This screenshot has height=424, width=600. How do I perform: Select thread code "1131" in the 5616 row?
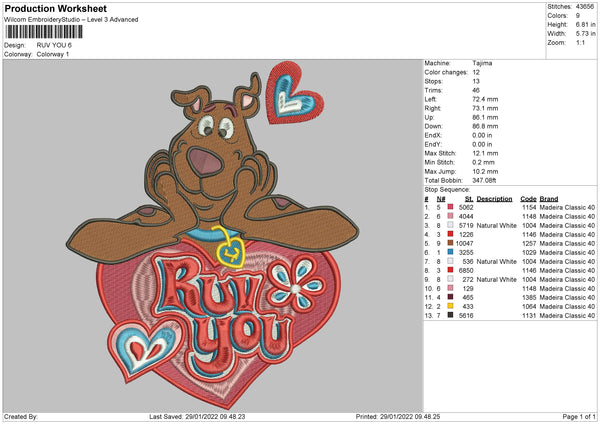(529, 315)
